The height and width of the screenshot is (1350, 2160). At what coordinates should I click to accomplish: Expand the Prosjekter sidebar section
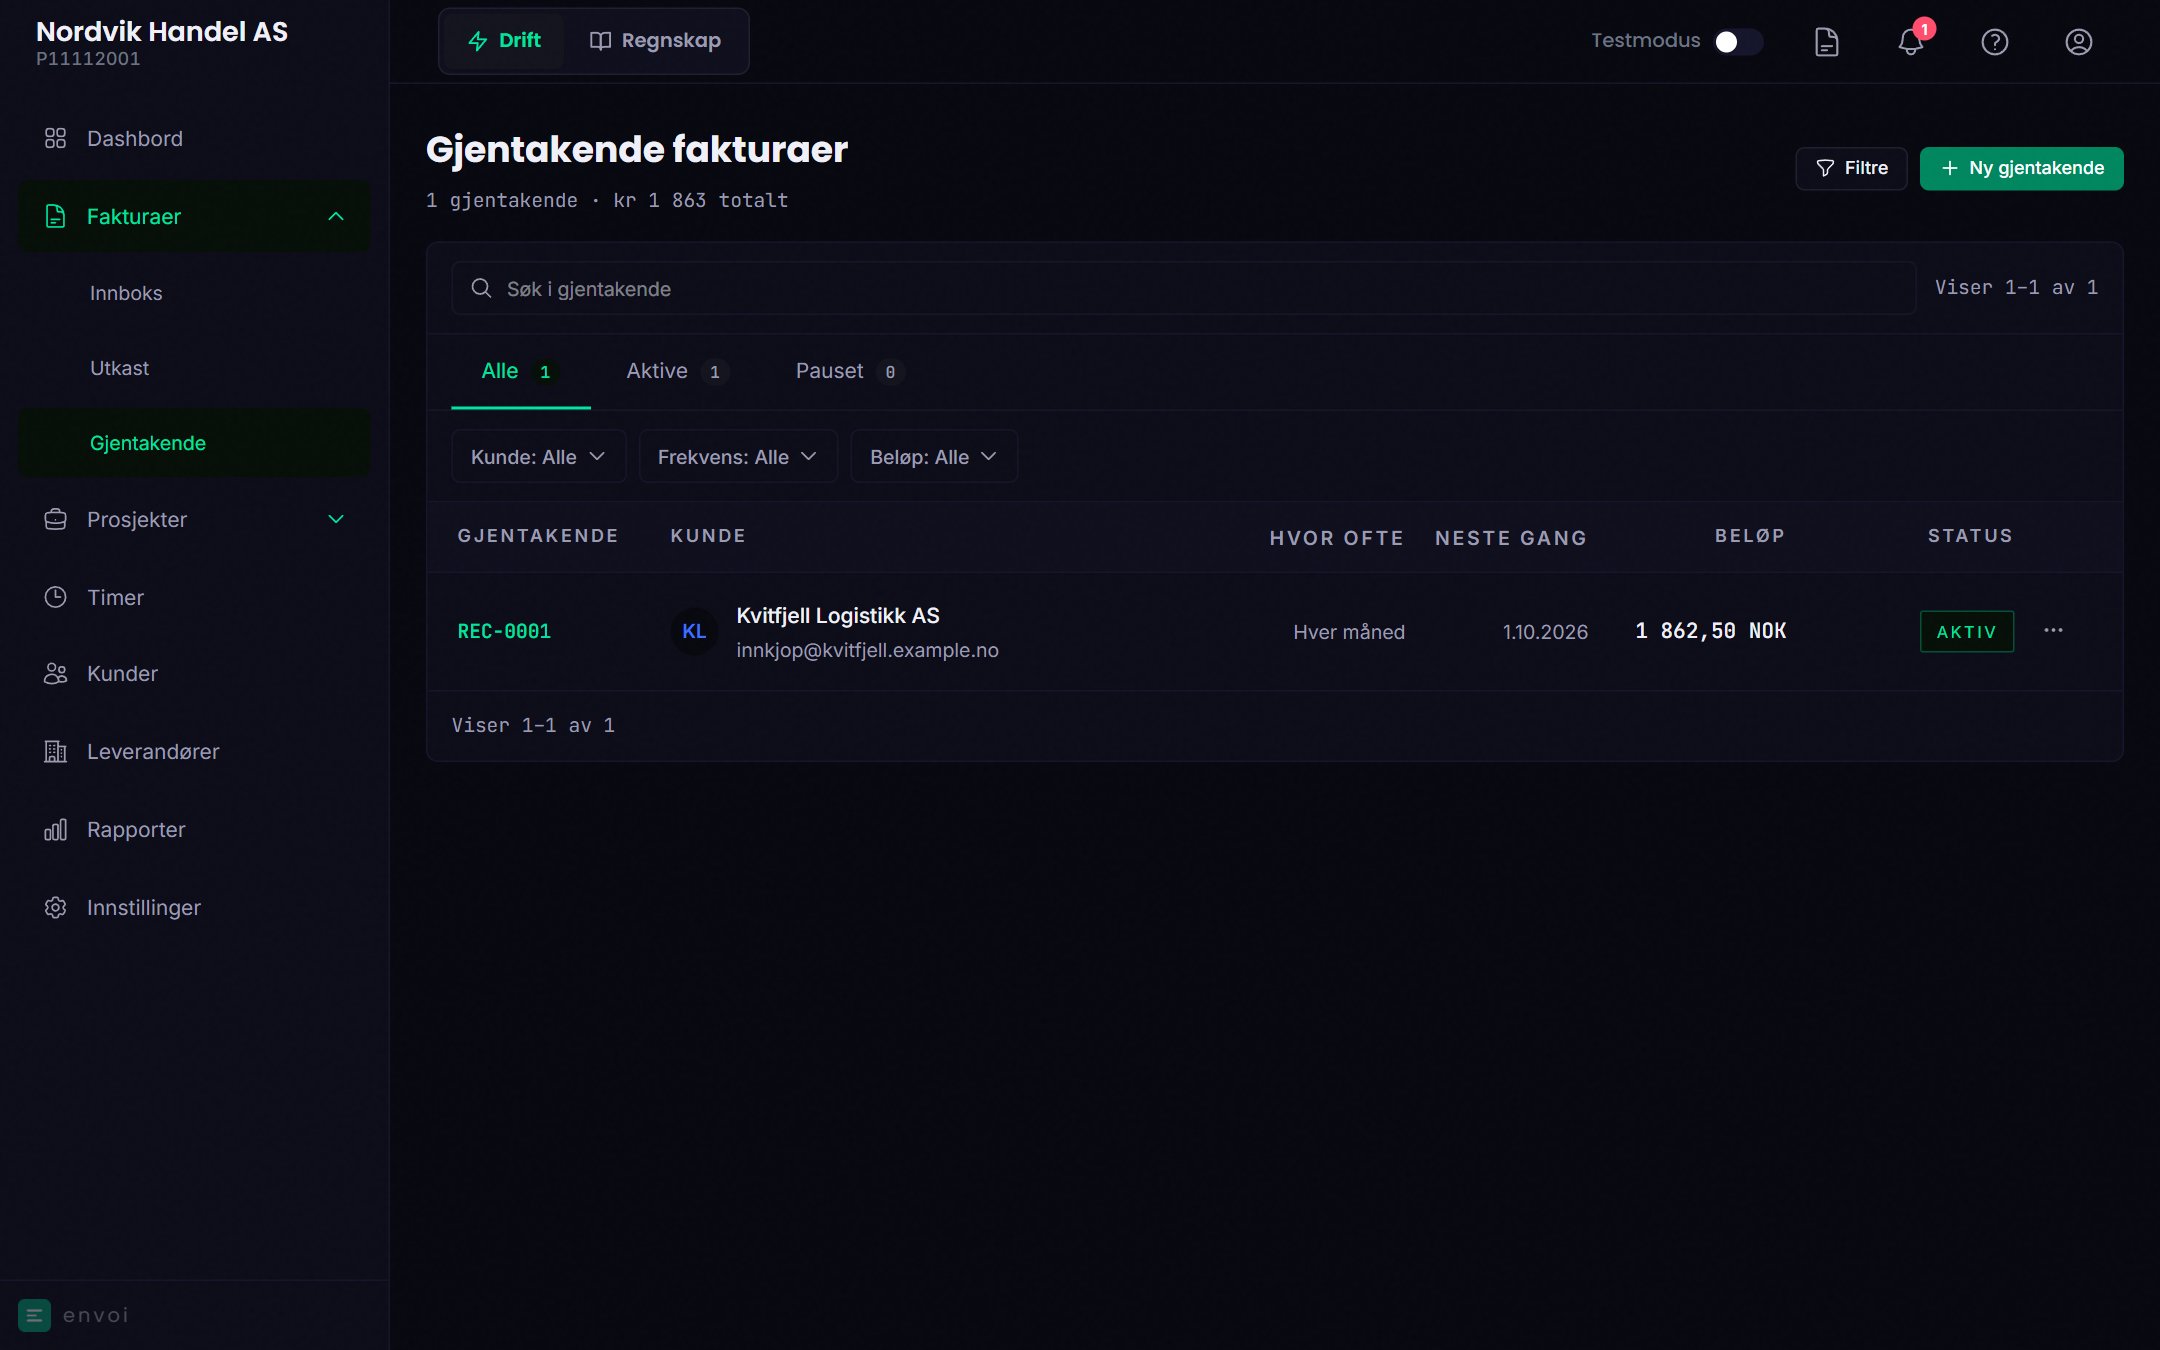[x=336, y=519]
